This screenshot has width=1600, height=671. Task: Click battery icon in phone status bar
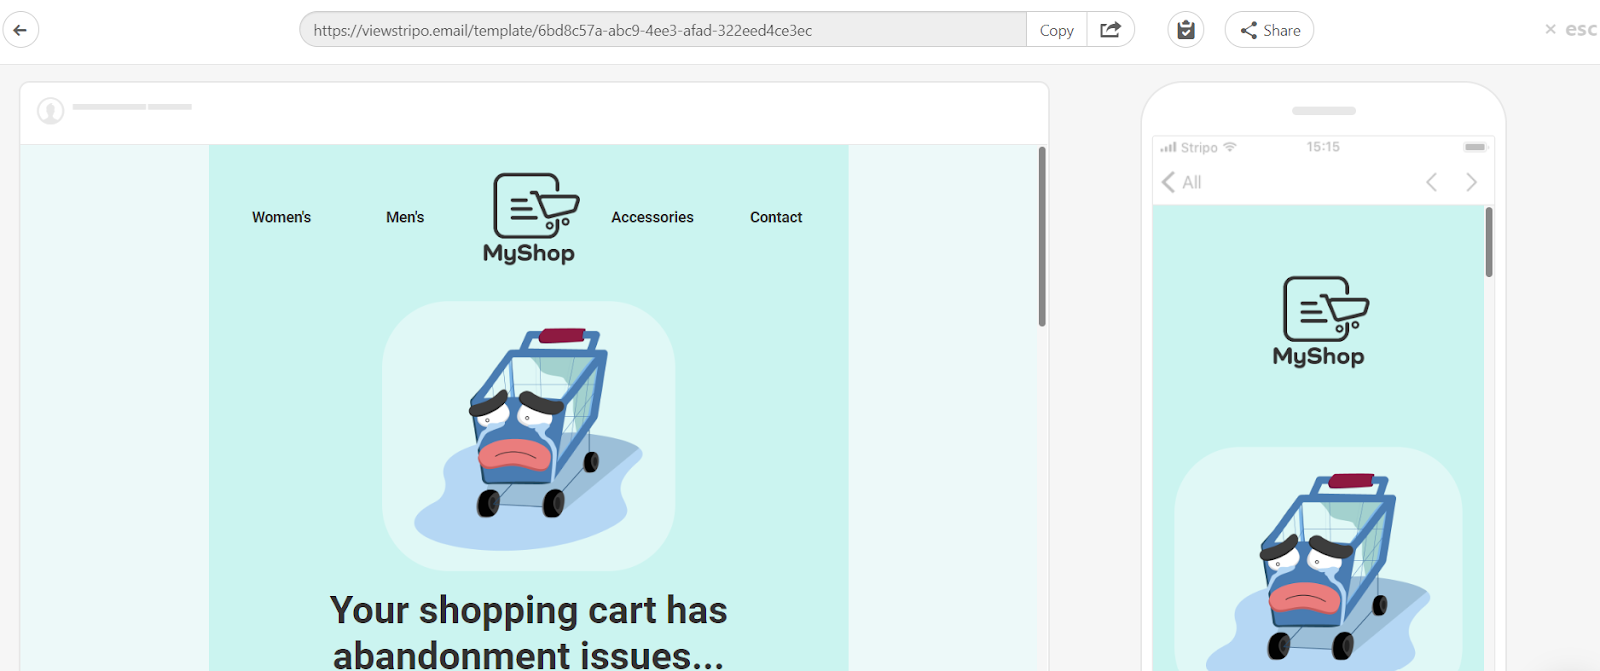click(1476, 147)
